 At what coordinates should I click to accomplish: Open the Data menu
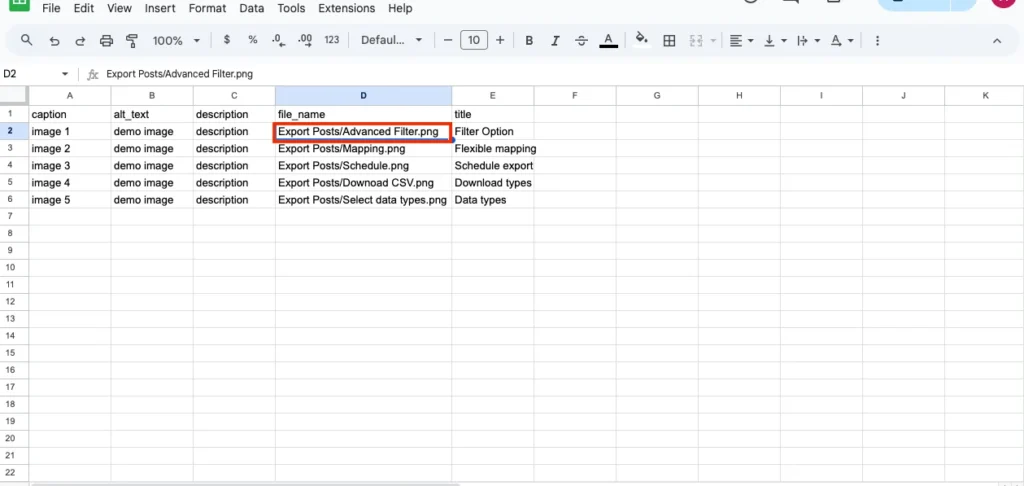tap(252, 8)
